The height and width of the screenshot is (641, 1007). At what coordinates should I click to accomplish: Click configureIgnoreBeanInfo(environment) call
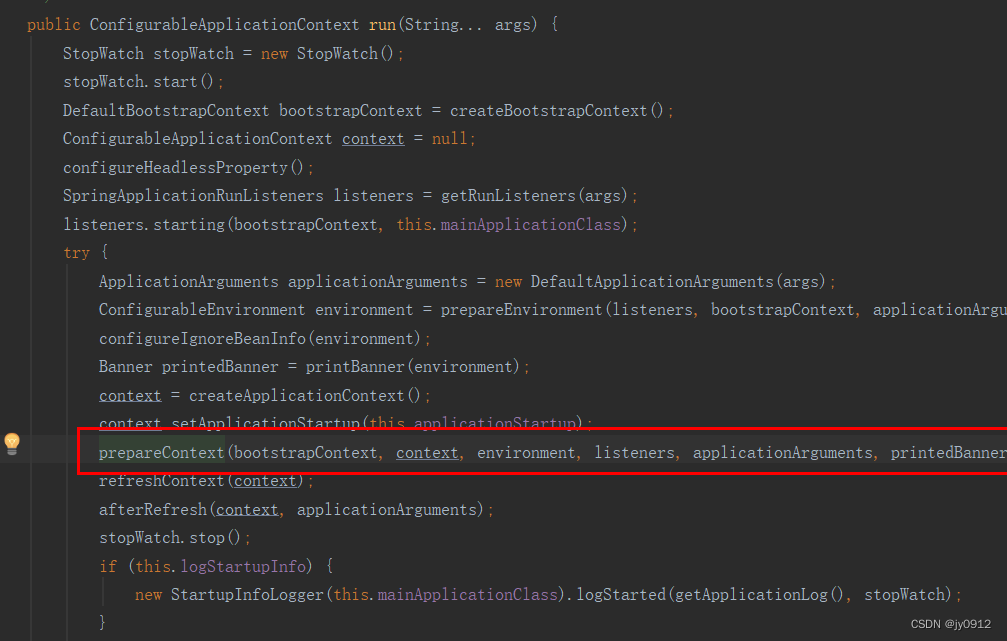tap(259, 338)
